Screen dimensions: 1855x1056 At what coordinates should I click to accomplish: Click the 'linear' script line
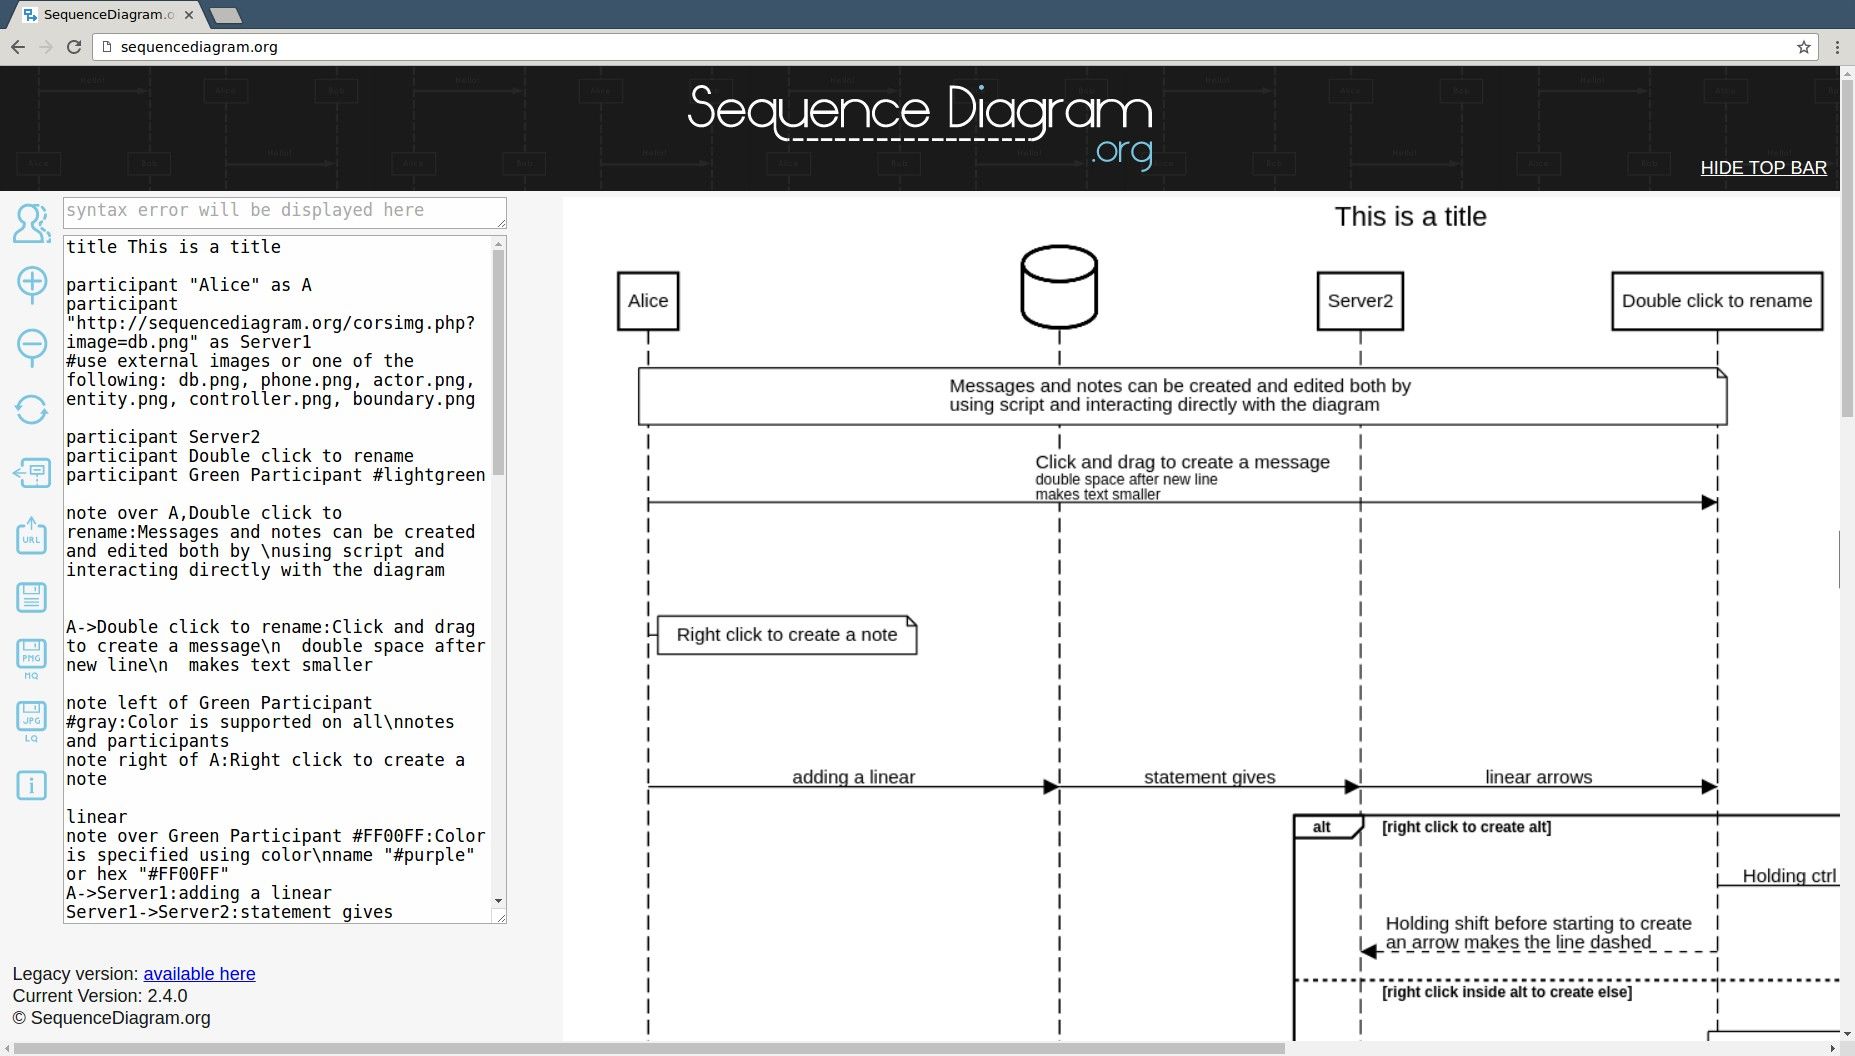tap(97, 817)
